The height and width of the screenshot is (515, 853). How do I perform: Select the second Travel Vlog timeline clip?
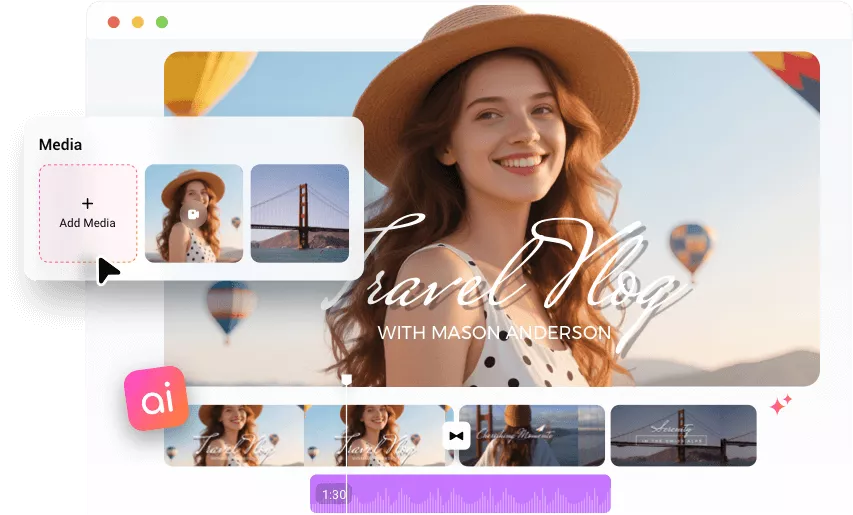379,436
